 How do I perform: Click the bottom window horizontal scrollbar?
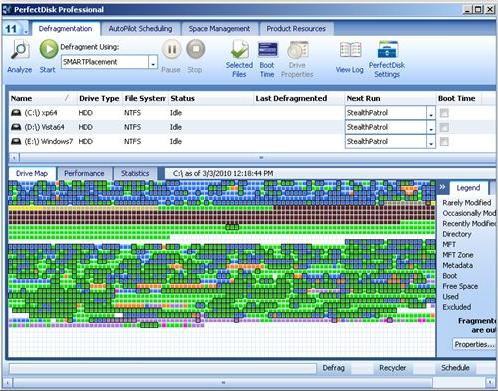coord(223,382)
